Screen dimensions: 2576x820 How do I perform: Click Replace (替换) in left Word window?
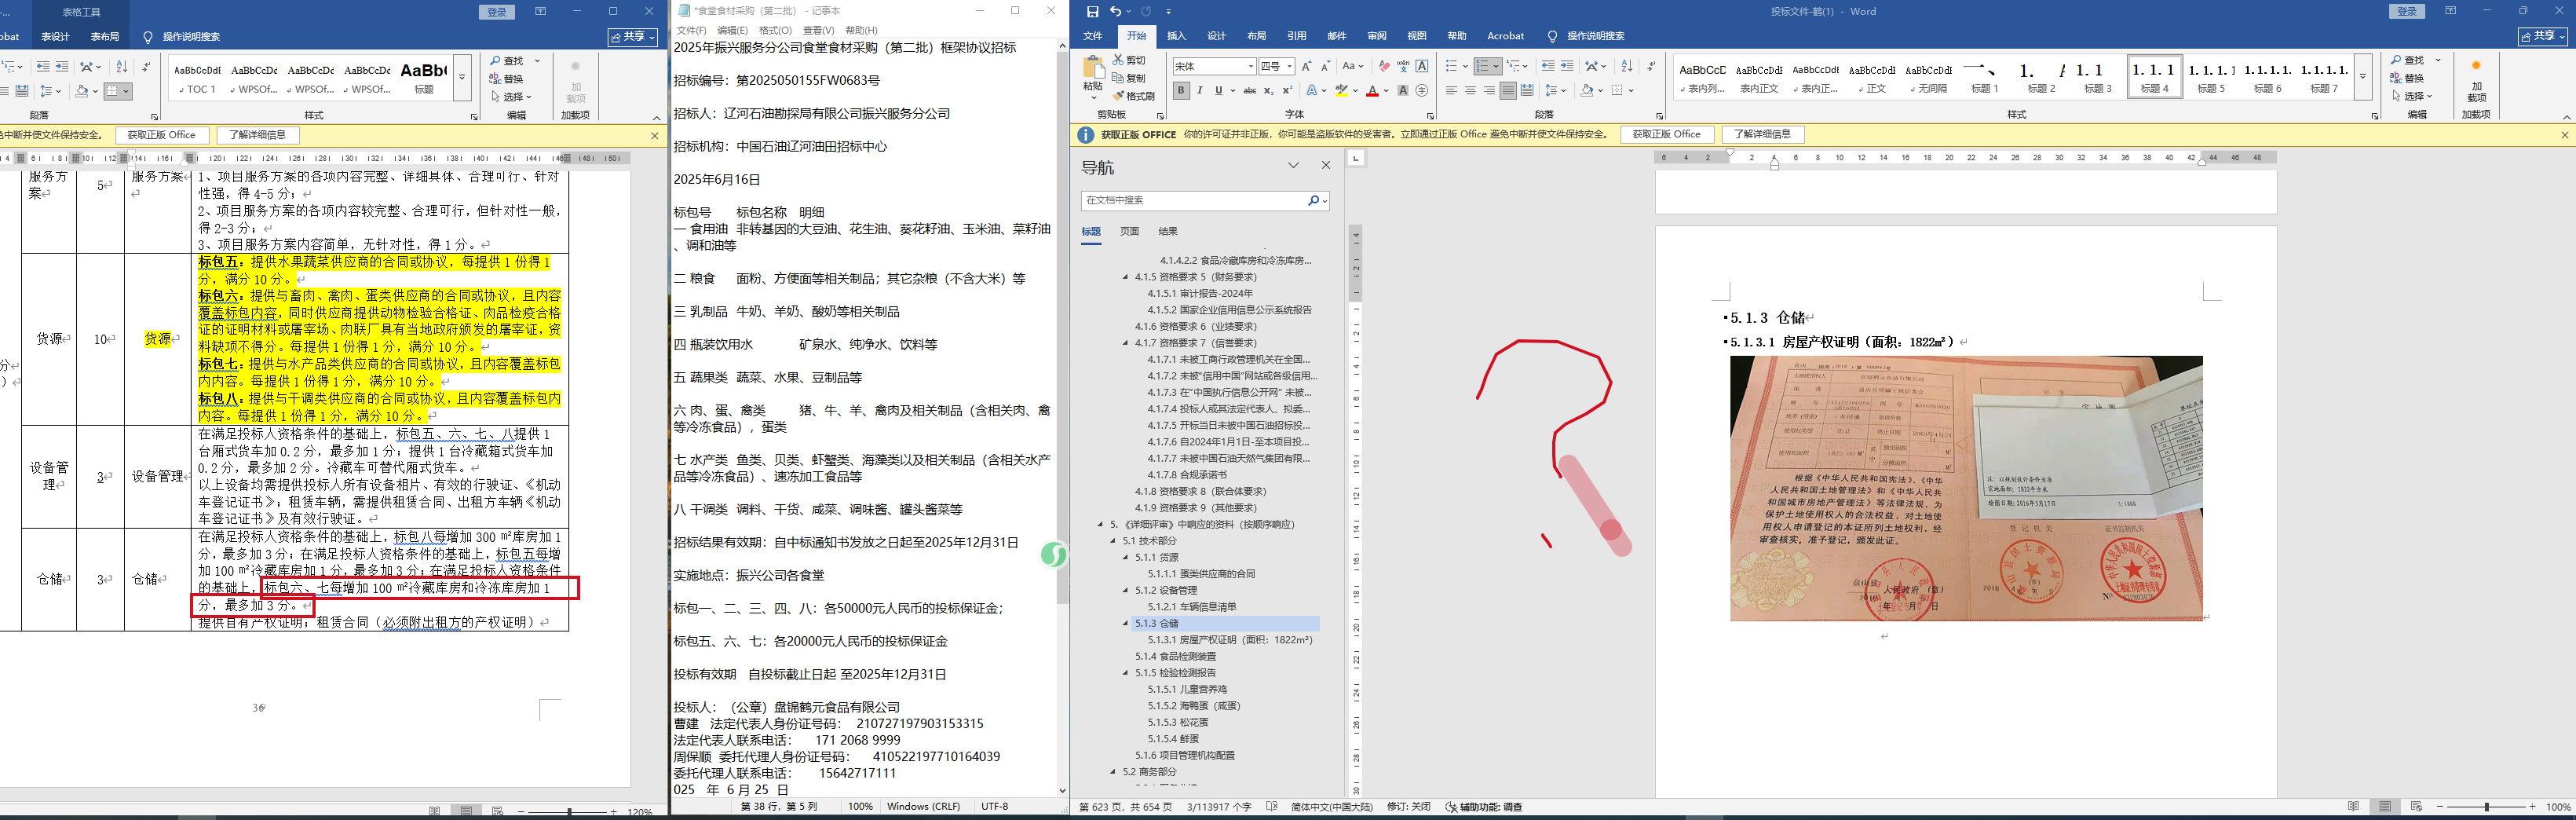pos(506,79)
